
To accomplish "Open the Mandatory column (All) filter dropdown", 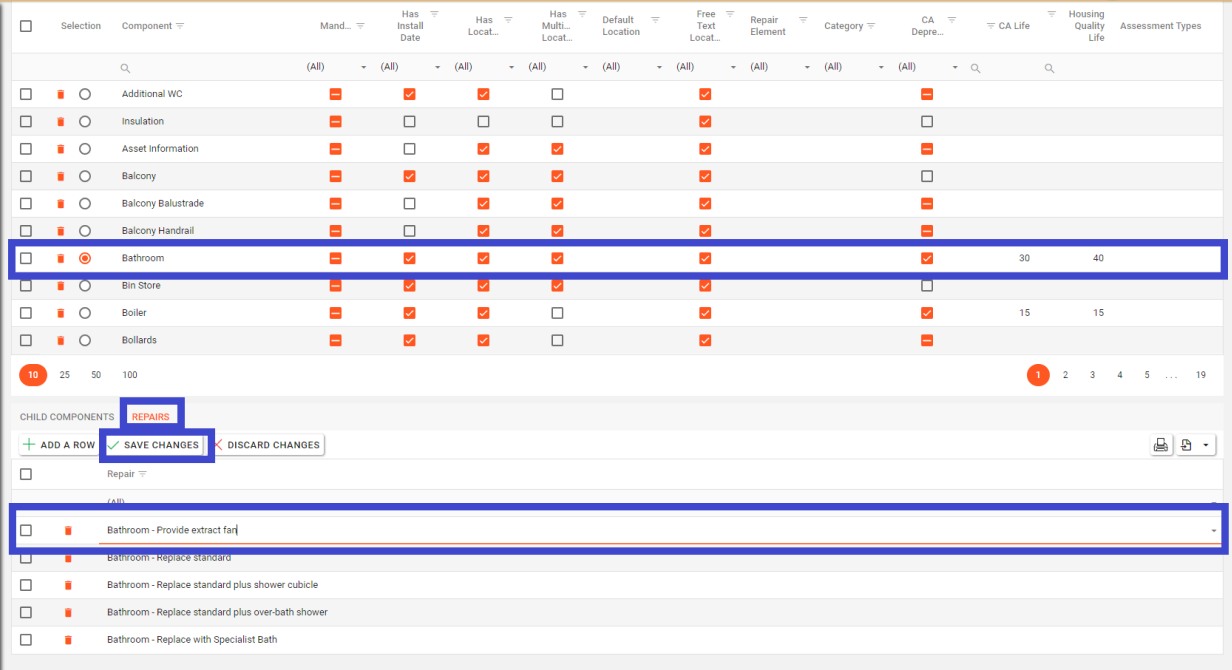I will pyautogui.click(x=363, y=67).
